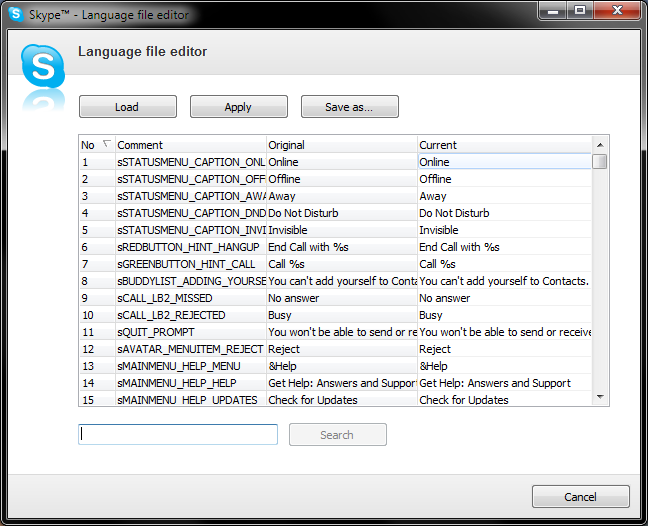
Task: Sort by the Current column header
Action: click(x=505, y=145)
